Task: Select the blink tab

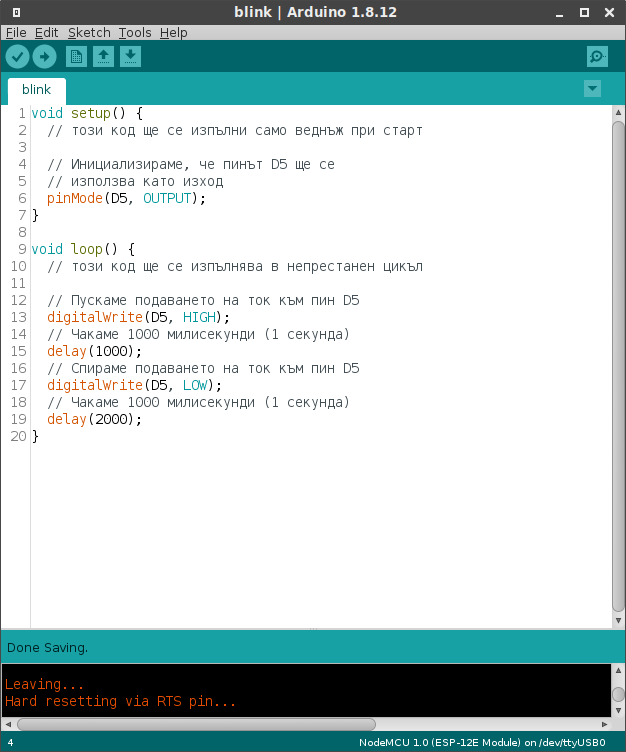Action: pos(36,90)
